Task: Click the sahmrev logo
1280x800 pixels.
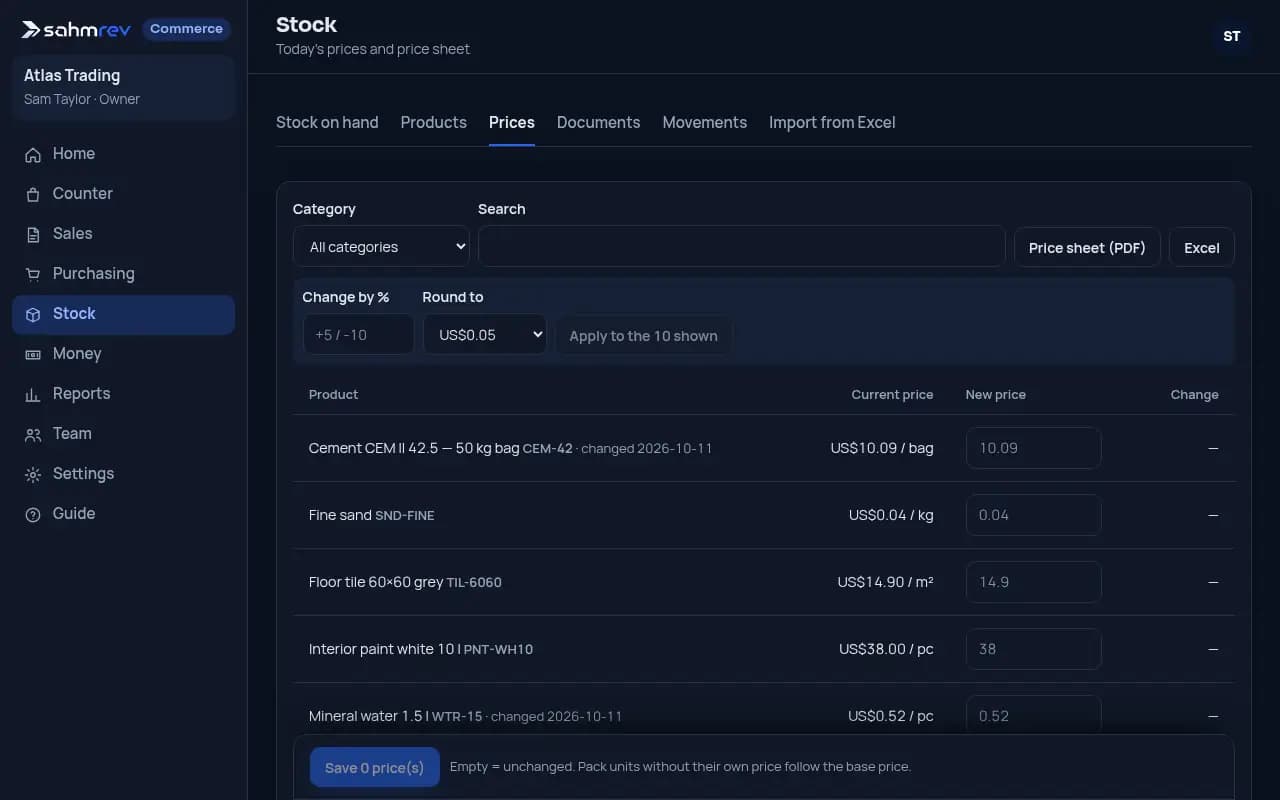Action: [x=77, y=29]
